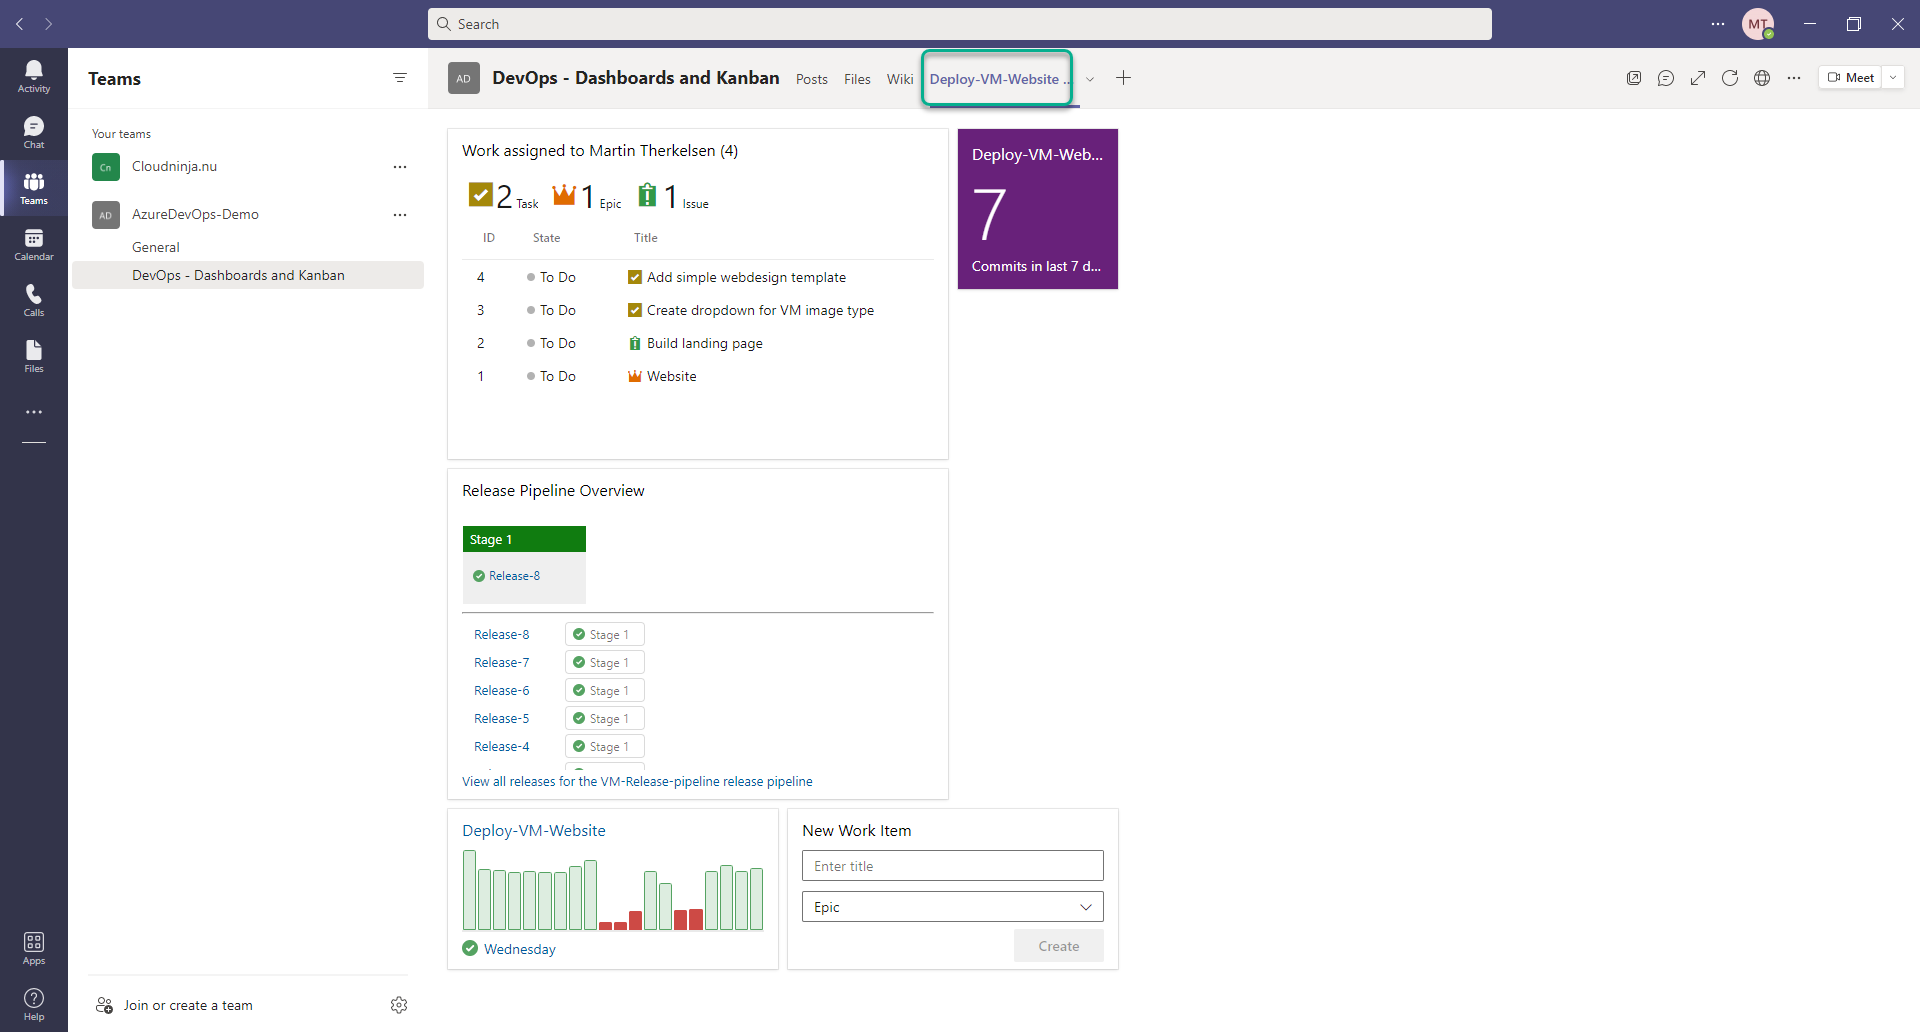The height and width of the screenshot is (1032, 1920).
Task: Open the Deploy-VM-Website build chart title
Action: (534, 831)
